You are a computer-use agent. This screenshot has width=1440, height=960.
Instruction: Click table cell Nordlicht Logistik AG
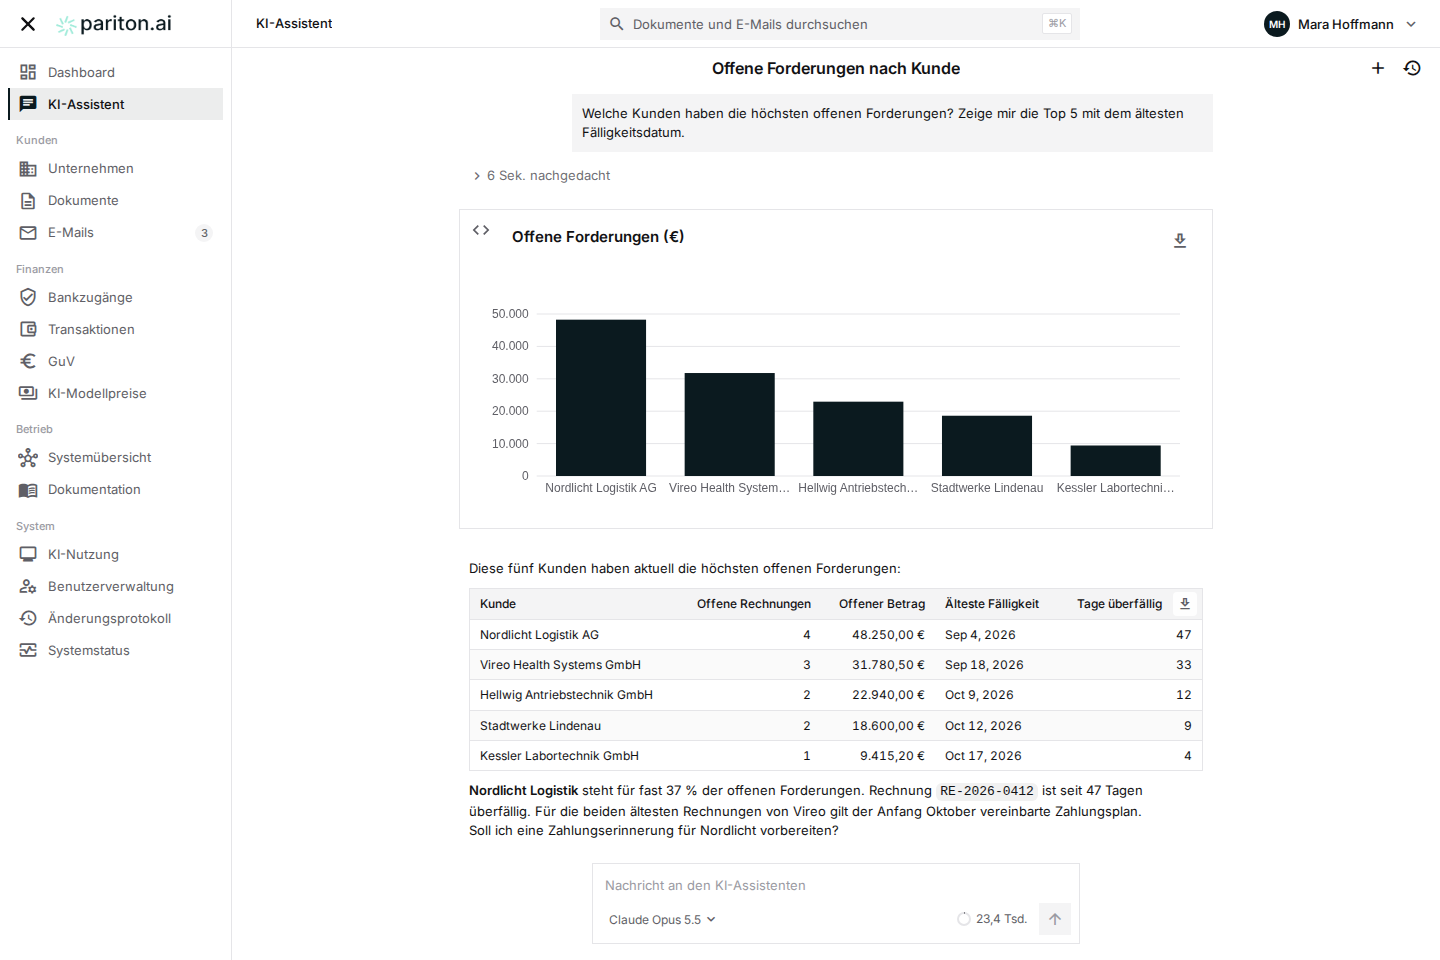(539, 635)
